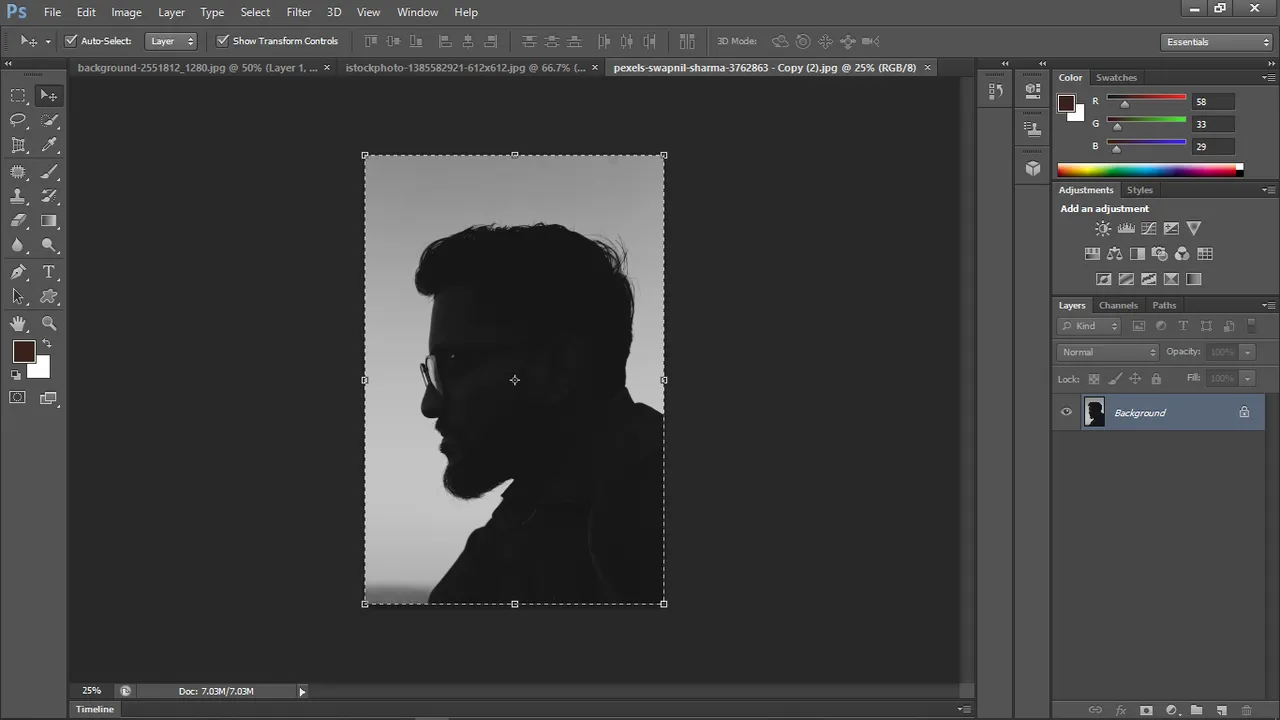Select the Eraser tool
The height and width of the screenshot is (720, 1280).
(x=18, y=221)
